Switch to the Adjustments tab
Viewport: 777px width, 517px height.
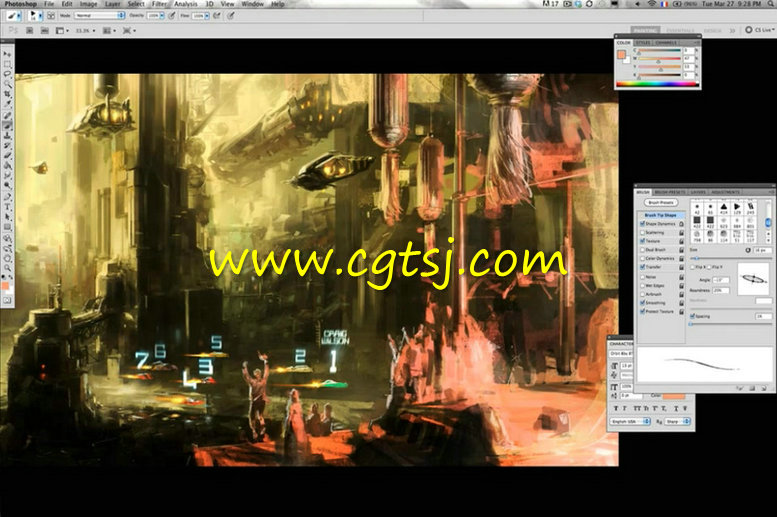725,192
